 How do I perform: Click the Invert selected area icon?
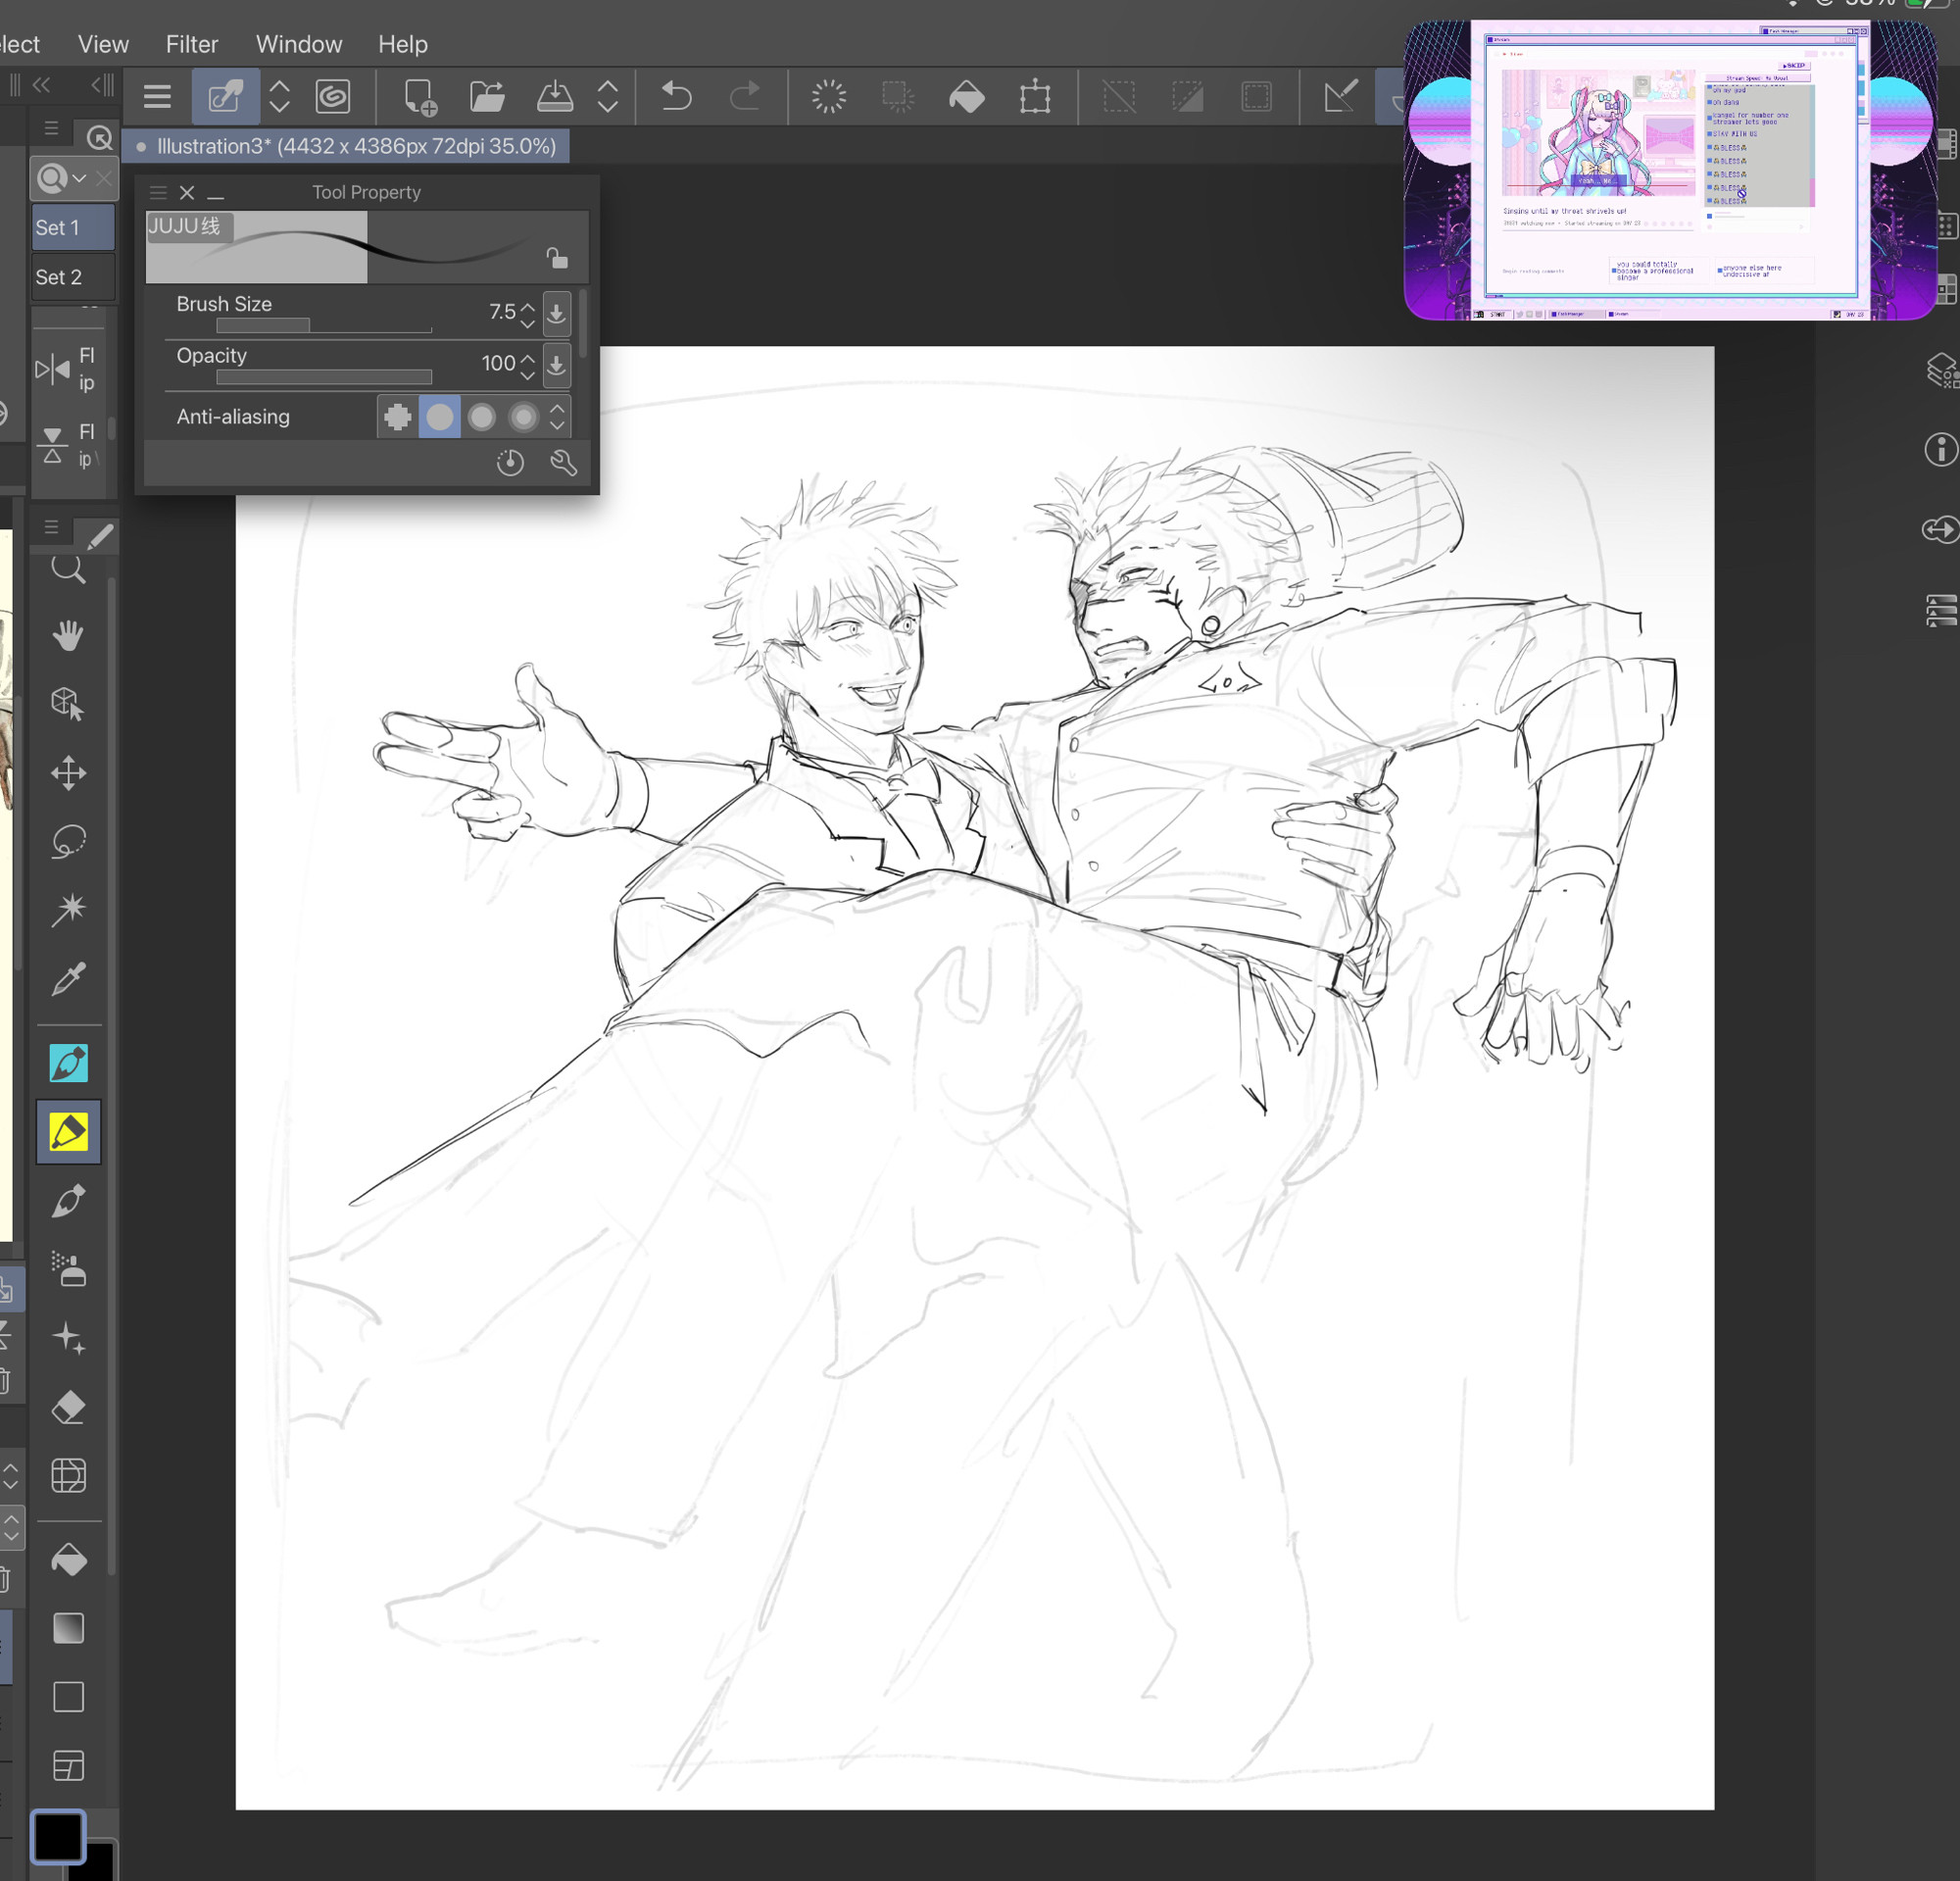tap(1187, 97)
